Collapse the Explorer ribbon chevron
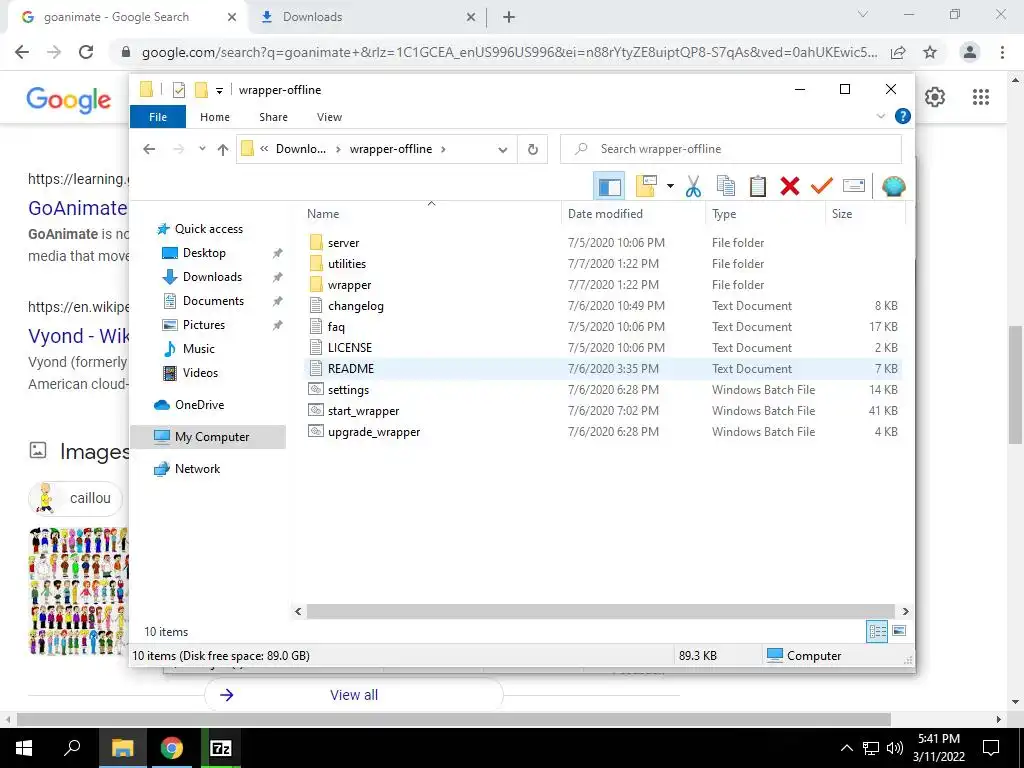Screen dimensions: 1024x768 tap(880, 116)
